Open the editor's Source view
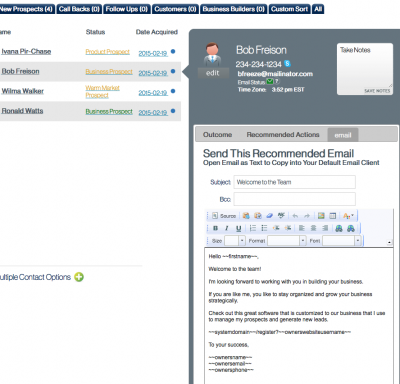Screen dimensions: 400x384 (224, 216)
